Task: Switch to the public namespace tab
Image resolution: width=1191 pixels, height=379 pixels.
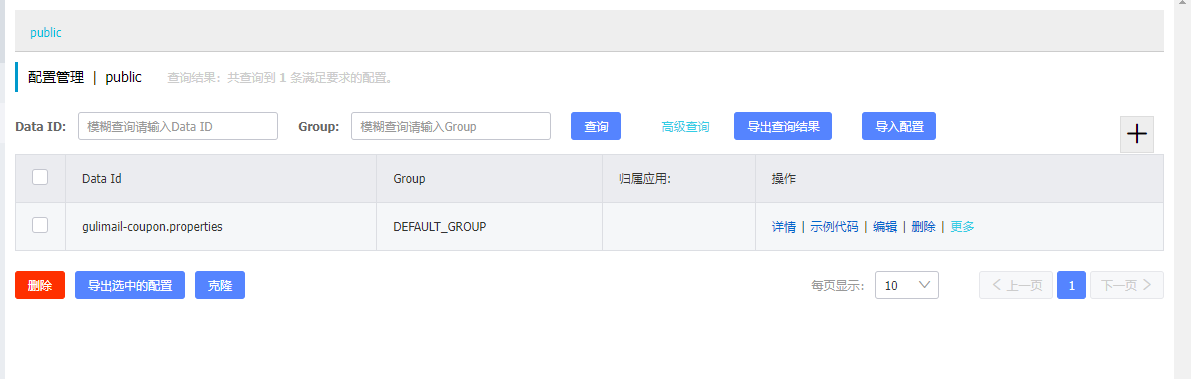Action: point(46,33)
